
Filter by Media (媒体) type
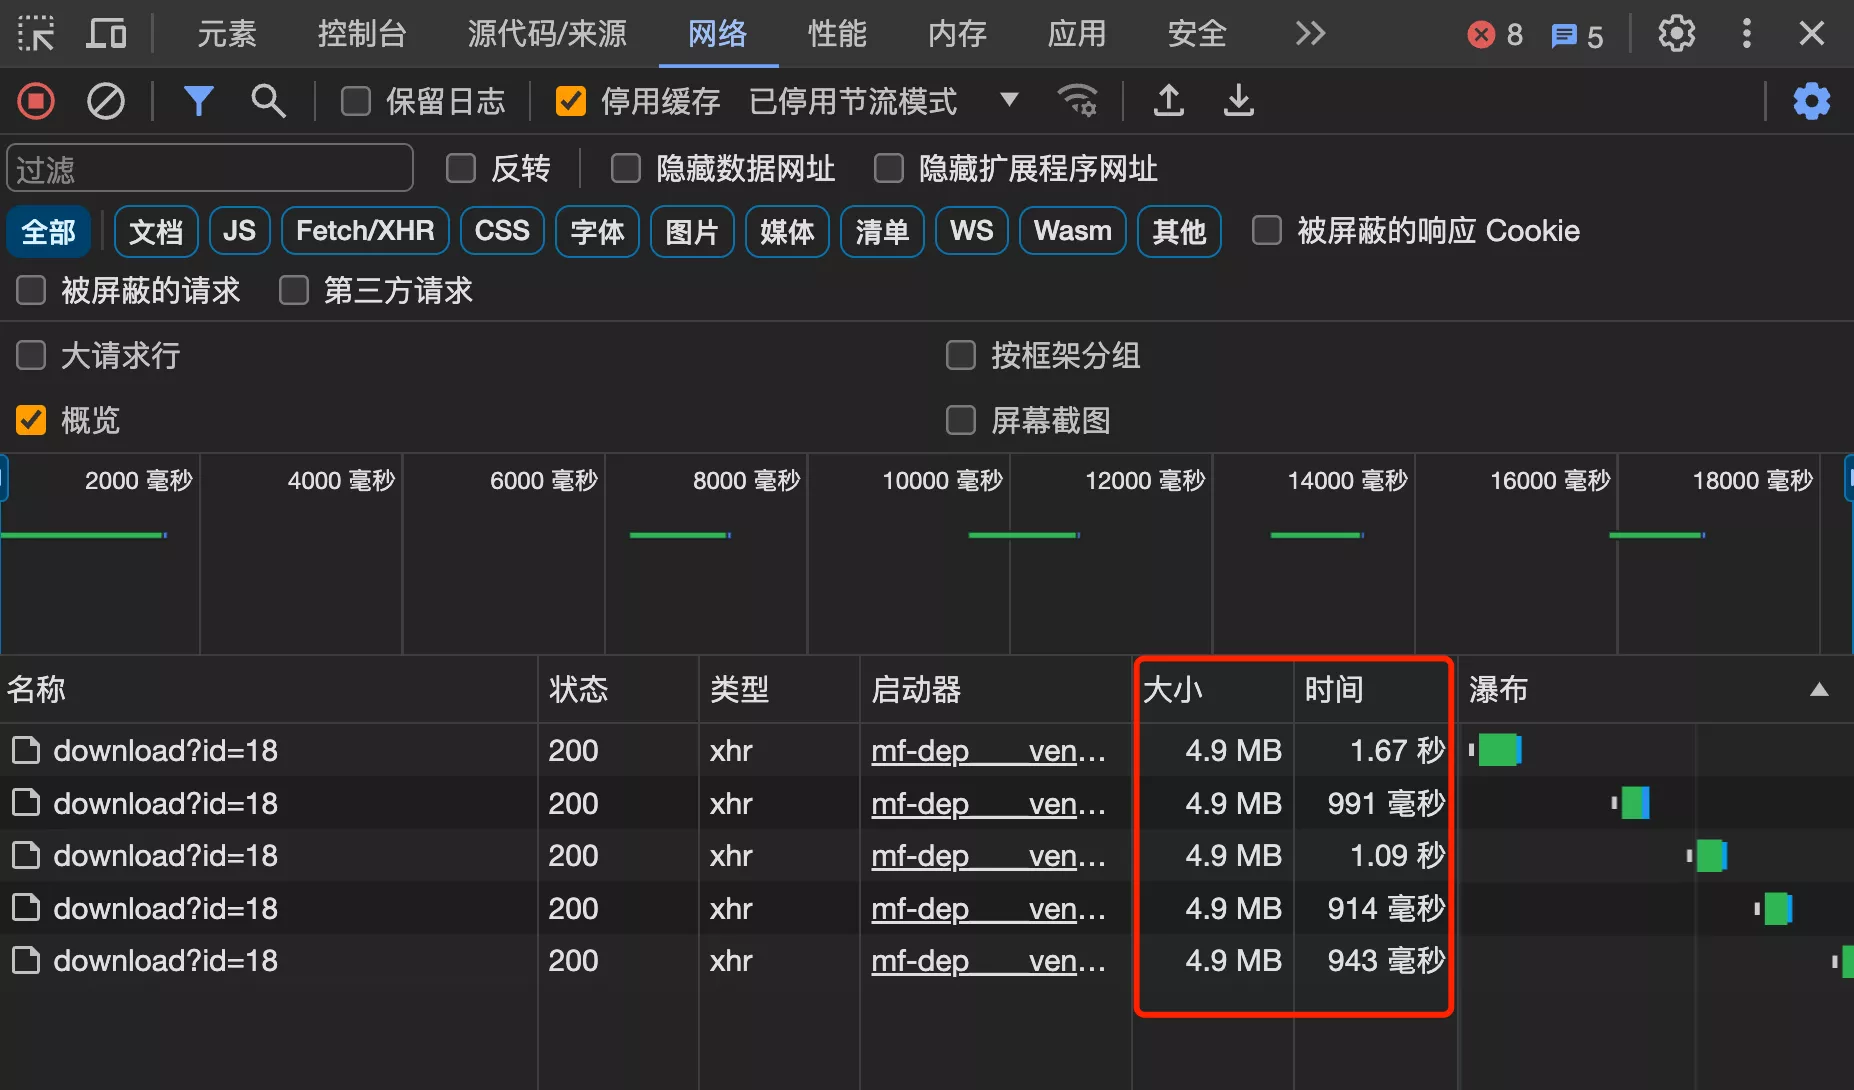coord(787,231)
